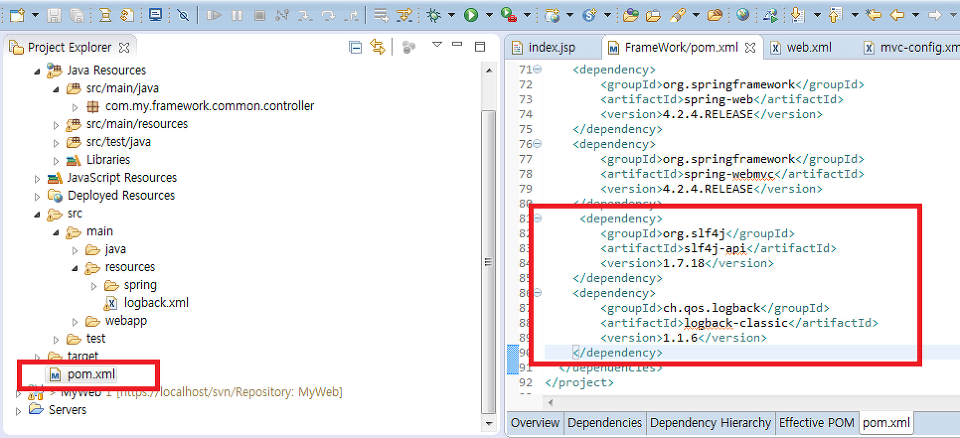
Task: Click the Resume debug icon
Action: pos(214,15)
